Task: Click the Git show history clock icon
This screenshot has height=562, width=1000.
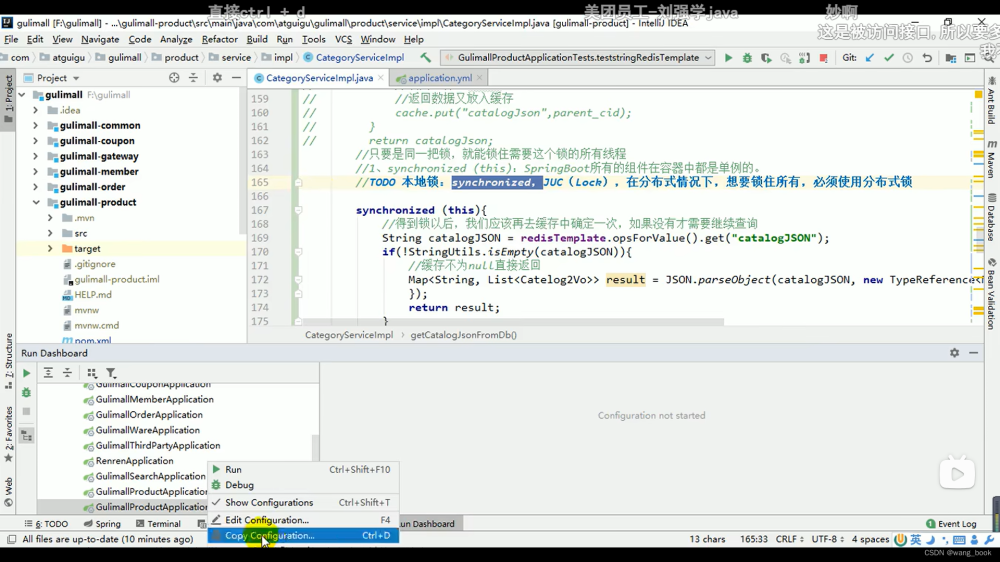Action: (x=908, y=57)
